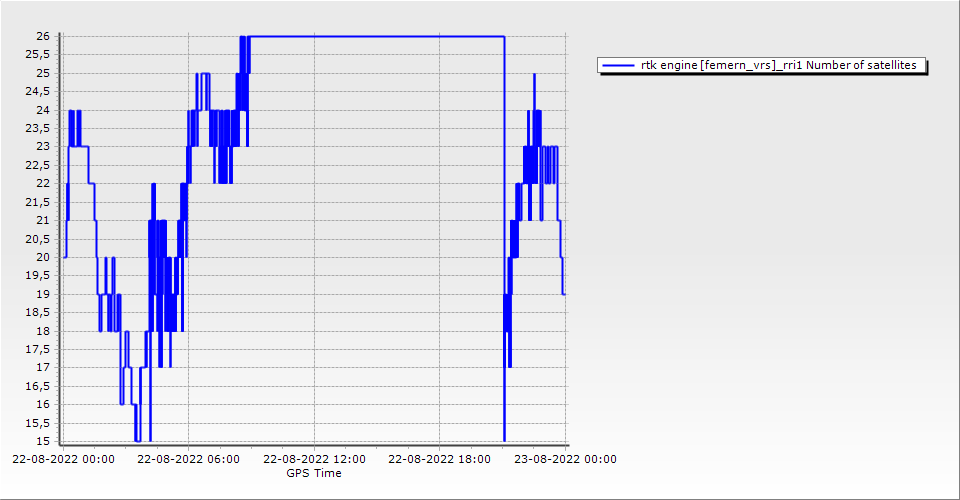This screenshot has width=960, height=500.
Task: Click the y-axis tick label 26
Action: [x=42, y=36]
